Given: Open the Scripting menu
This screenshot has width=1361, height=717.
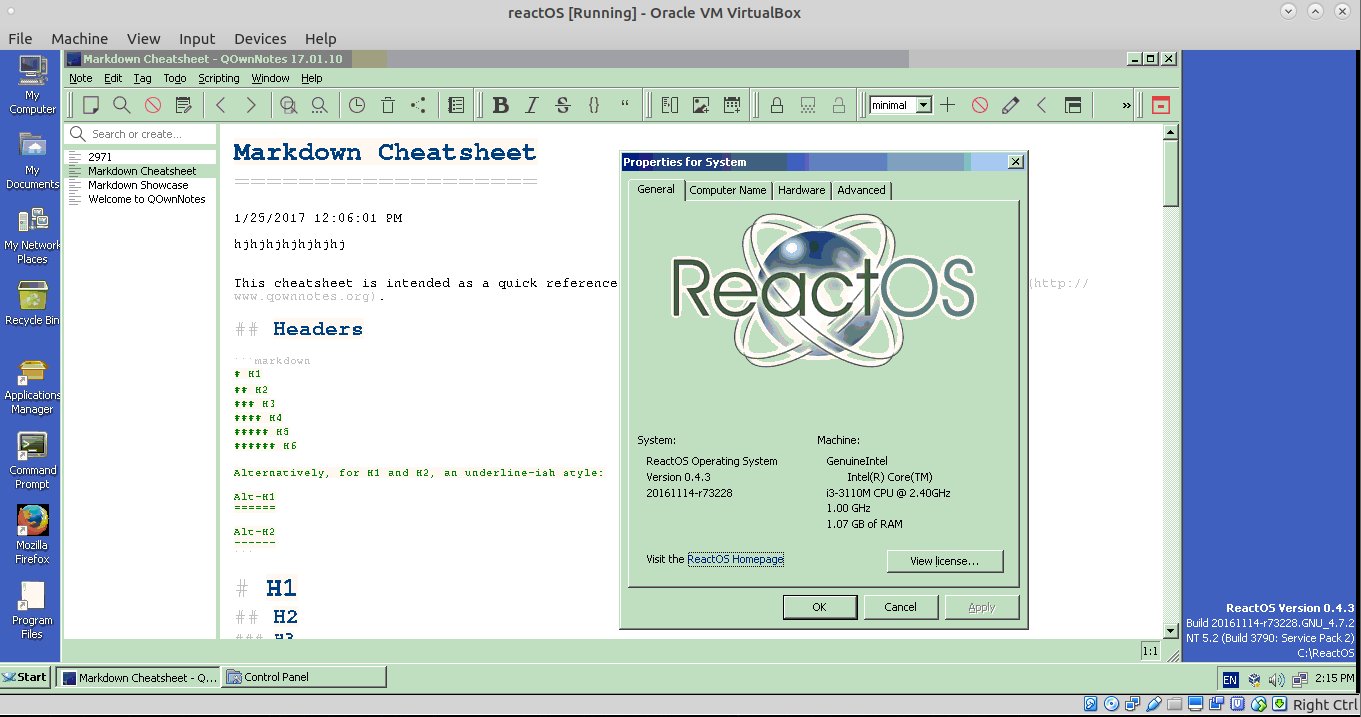Looking at the screenshot, I should [x=219, y=78].
